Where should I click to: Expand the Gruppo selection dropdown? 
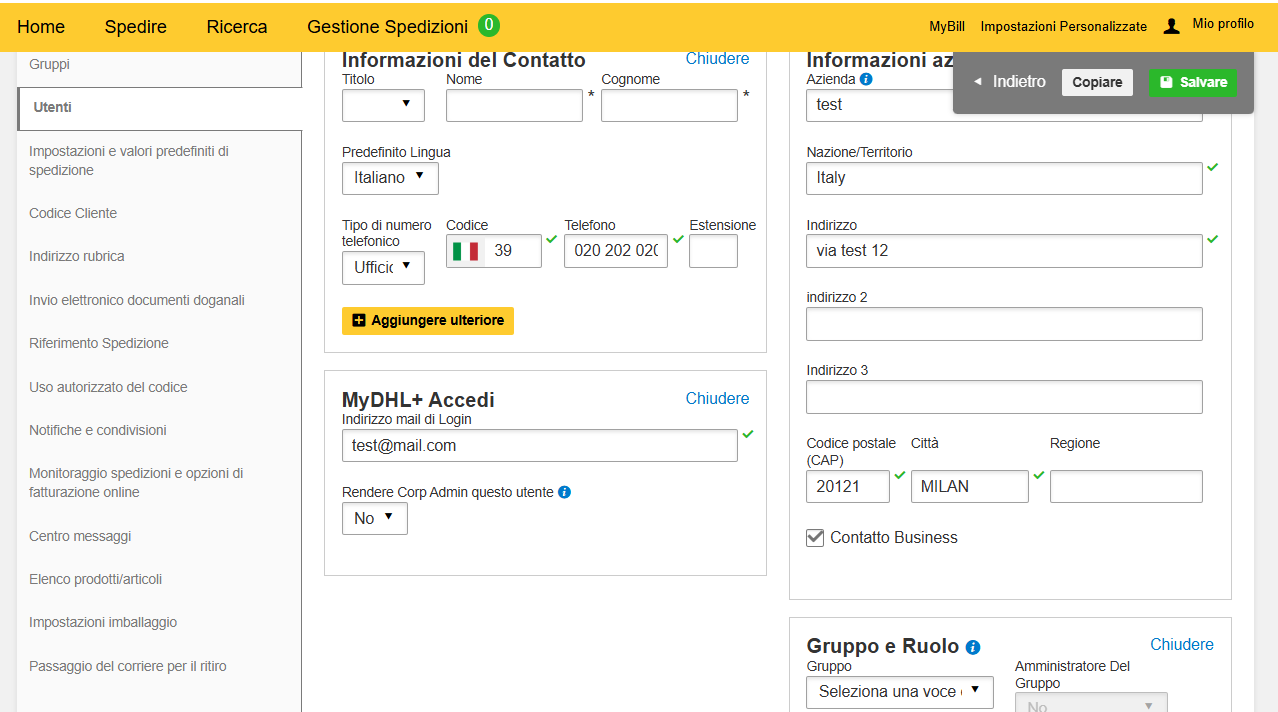pos(899,691)
